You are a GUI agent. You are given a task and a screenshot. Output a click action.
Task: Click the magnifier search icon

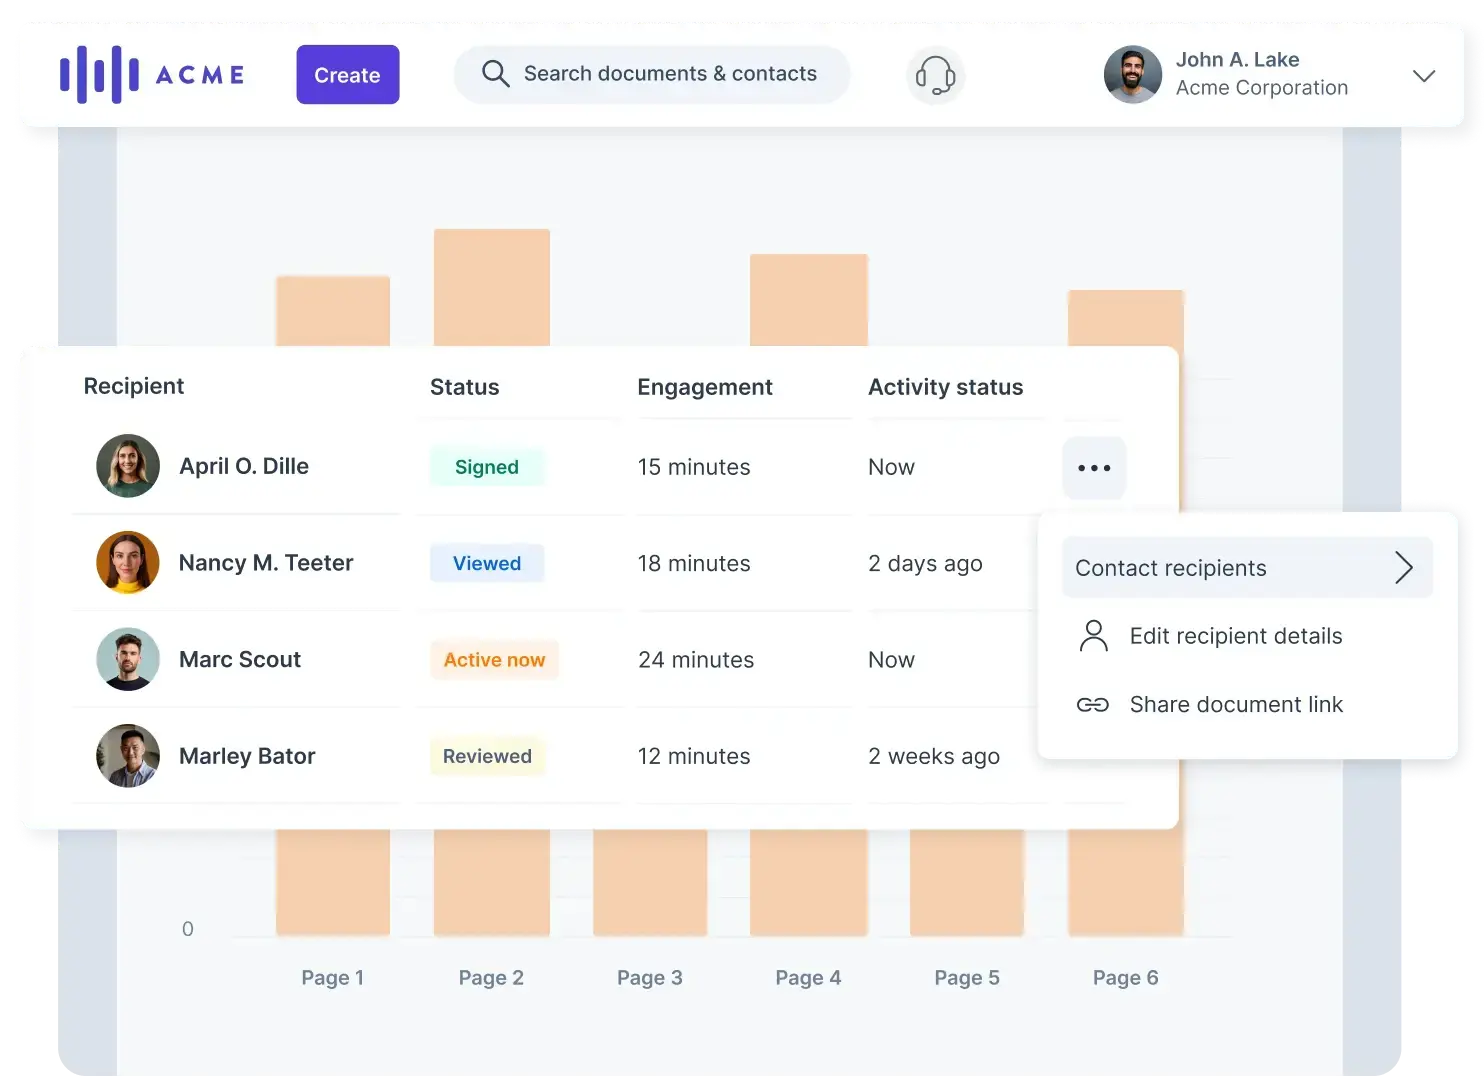pos(495,74)
